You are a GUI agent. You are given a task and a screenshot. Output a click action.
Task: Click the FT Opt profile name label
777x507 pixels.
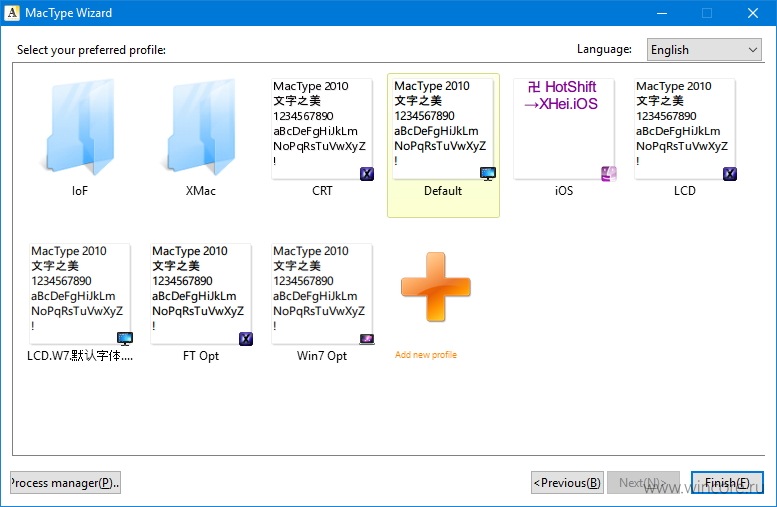(x=201, y=356)
